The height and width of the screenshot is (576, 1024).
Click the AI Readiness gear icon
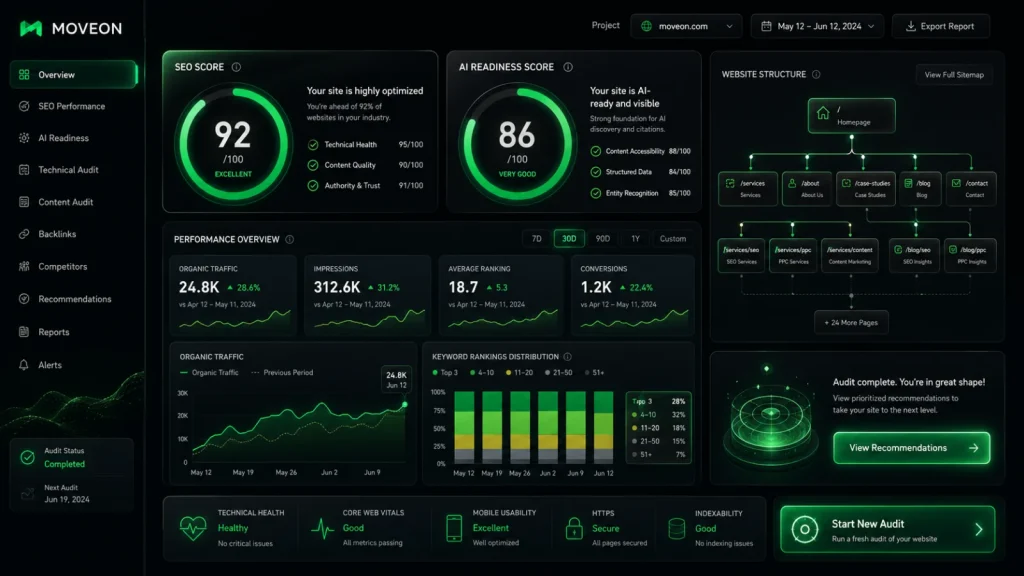24,138
